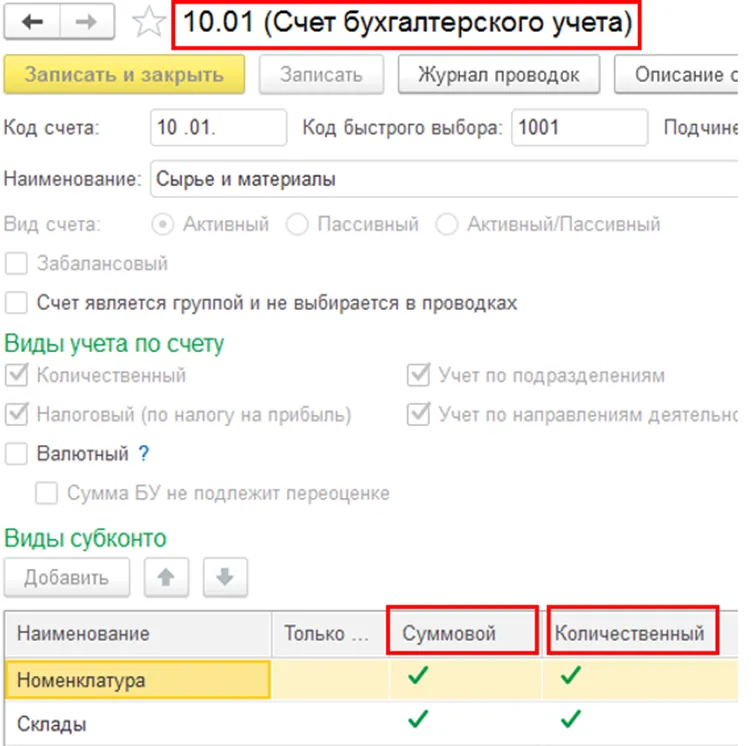This screenshot has height=746, width=755.
Task: Enable the Валютный checkbox
Action: [16, 454]
